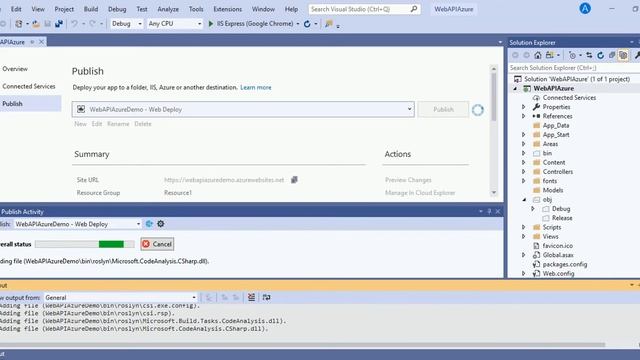Open the Debug configuration dropdown

pos(127,24)
